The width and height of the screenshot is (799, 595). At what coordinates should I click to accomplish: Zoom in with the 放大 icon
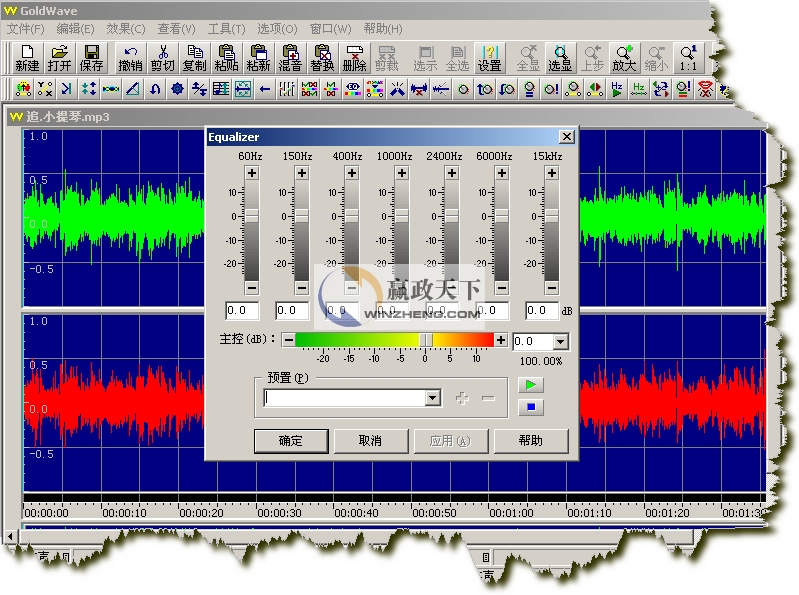pyautogui.click(x=624, y=58)
